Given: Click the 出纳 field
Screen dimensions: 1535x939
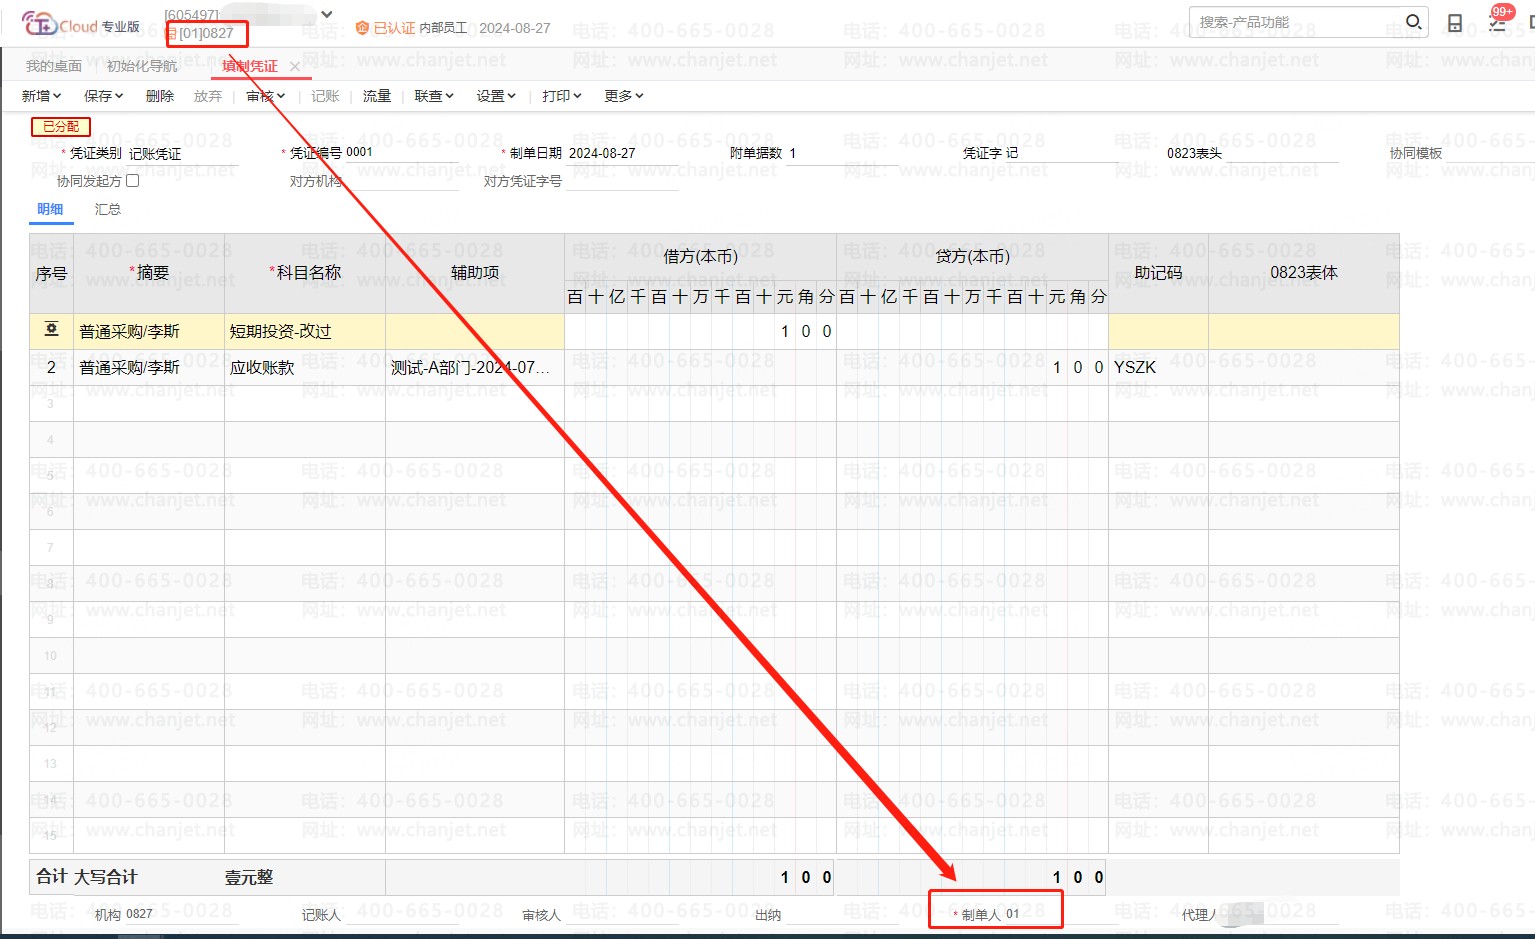Looking at the screenshot, I should [x=841, y=914].
